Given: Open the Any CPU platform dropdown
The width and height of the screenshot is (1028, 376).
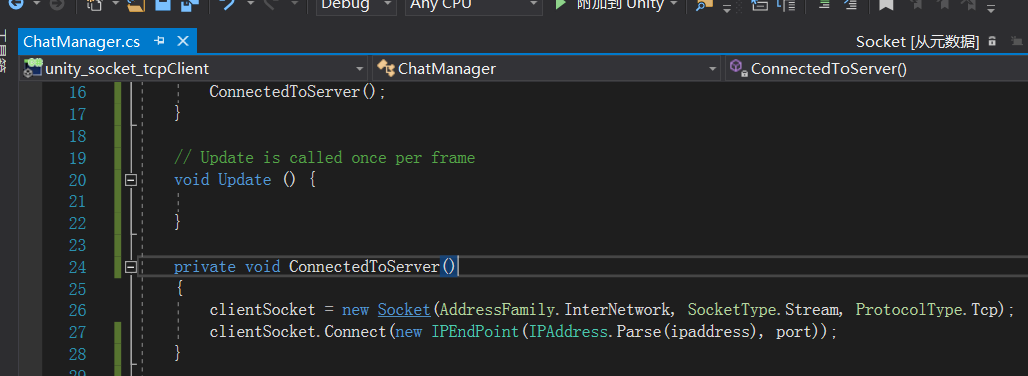Looking at the screenshot, I should [473, 5].
